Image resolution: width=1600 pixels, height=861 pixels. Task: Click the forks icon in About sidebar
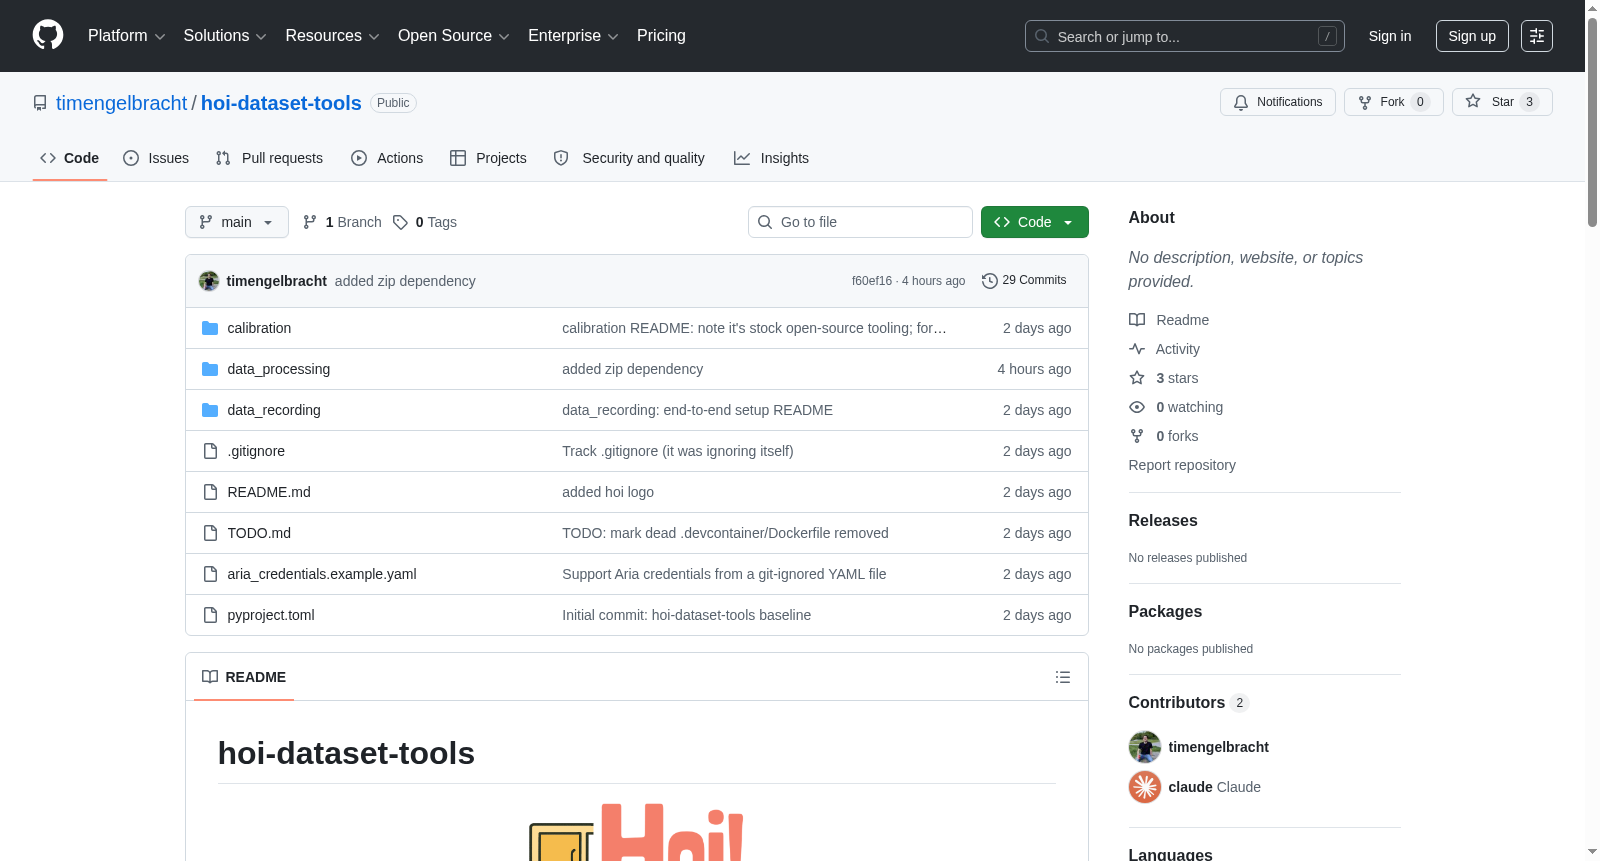tap(1137, 436)
